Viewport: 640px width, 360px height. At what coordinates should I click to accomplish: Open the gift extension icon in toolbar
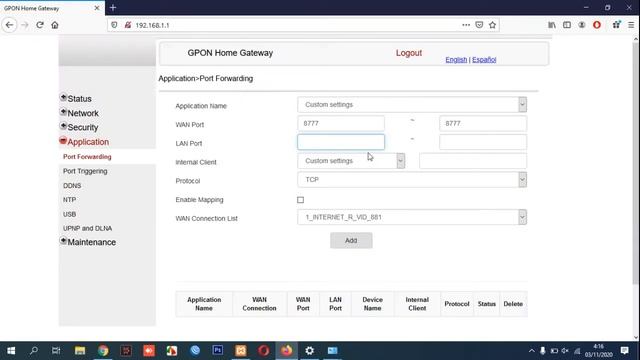point(616,25)
